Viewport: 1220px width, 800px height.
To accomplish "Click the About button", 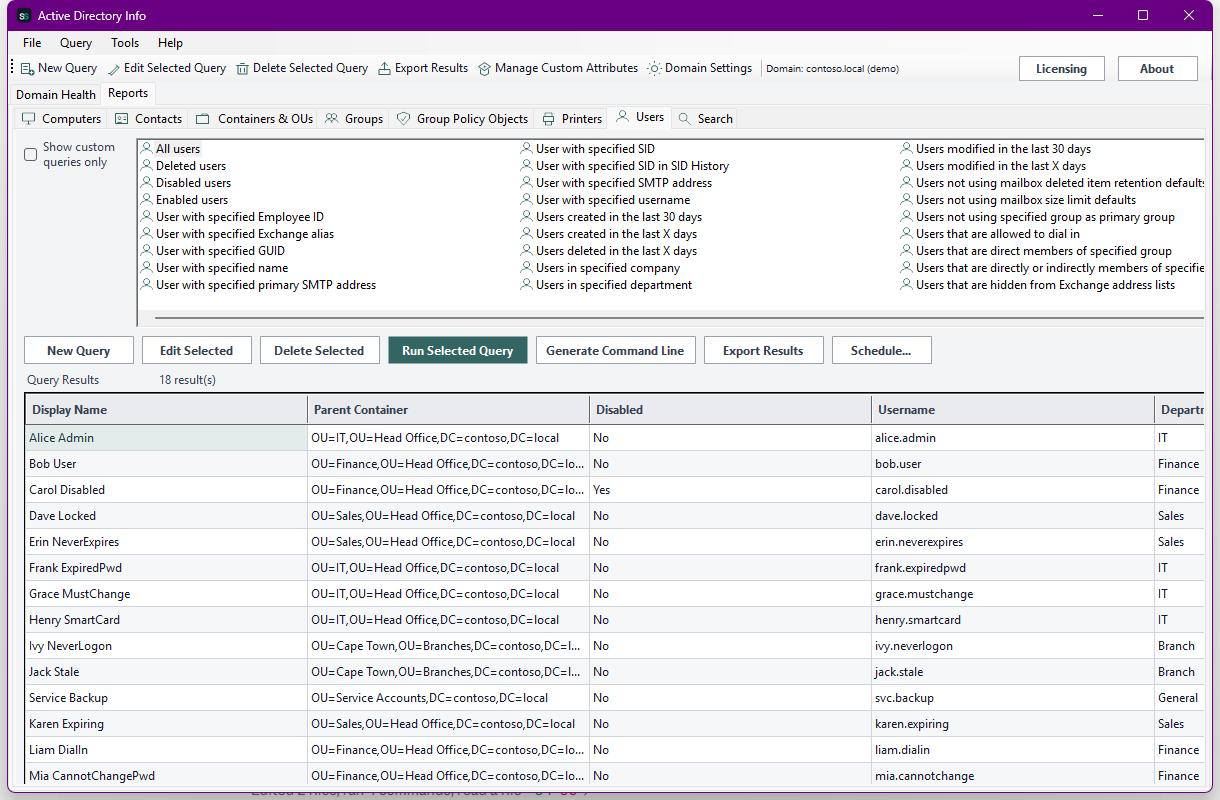I will pyautogui.click(x=1156, y=69).
